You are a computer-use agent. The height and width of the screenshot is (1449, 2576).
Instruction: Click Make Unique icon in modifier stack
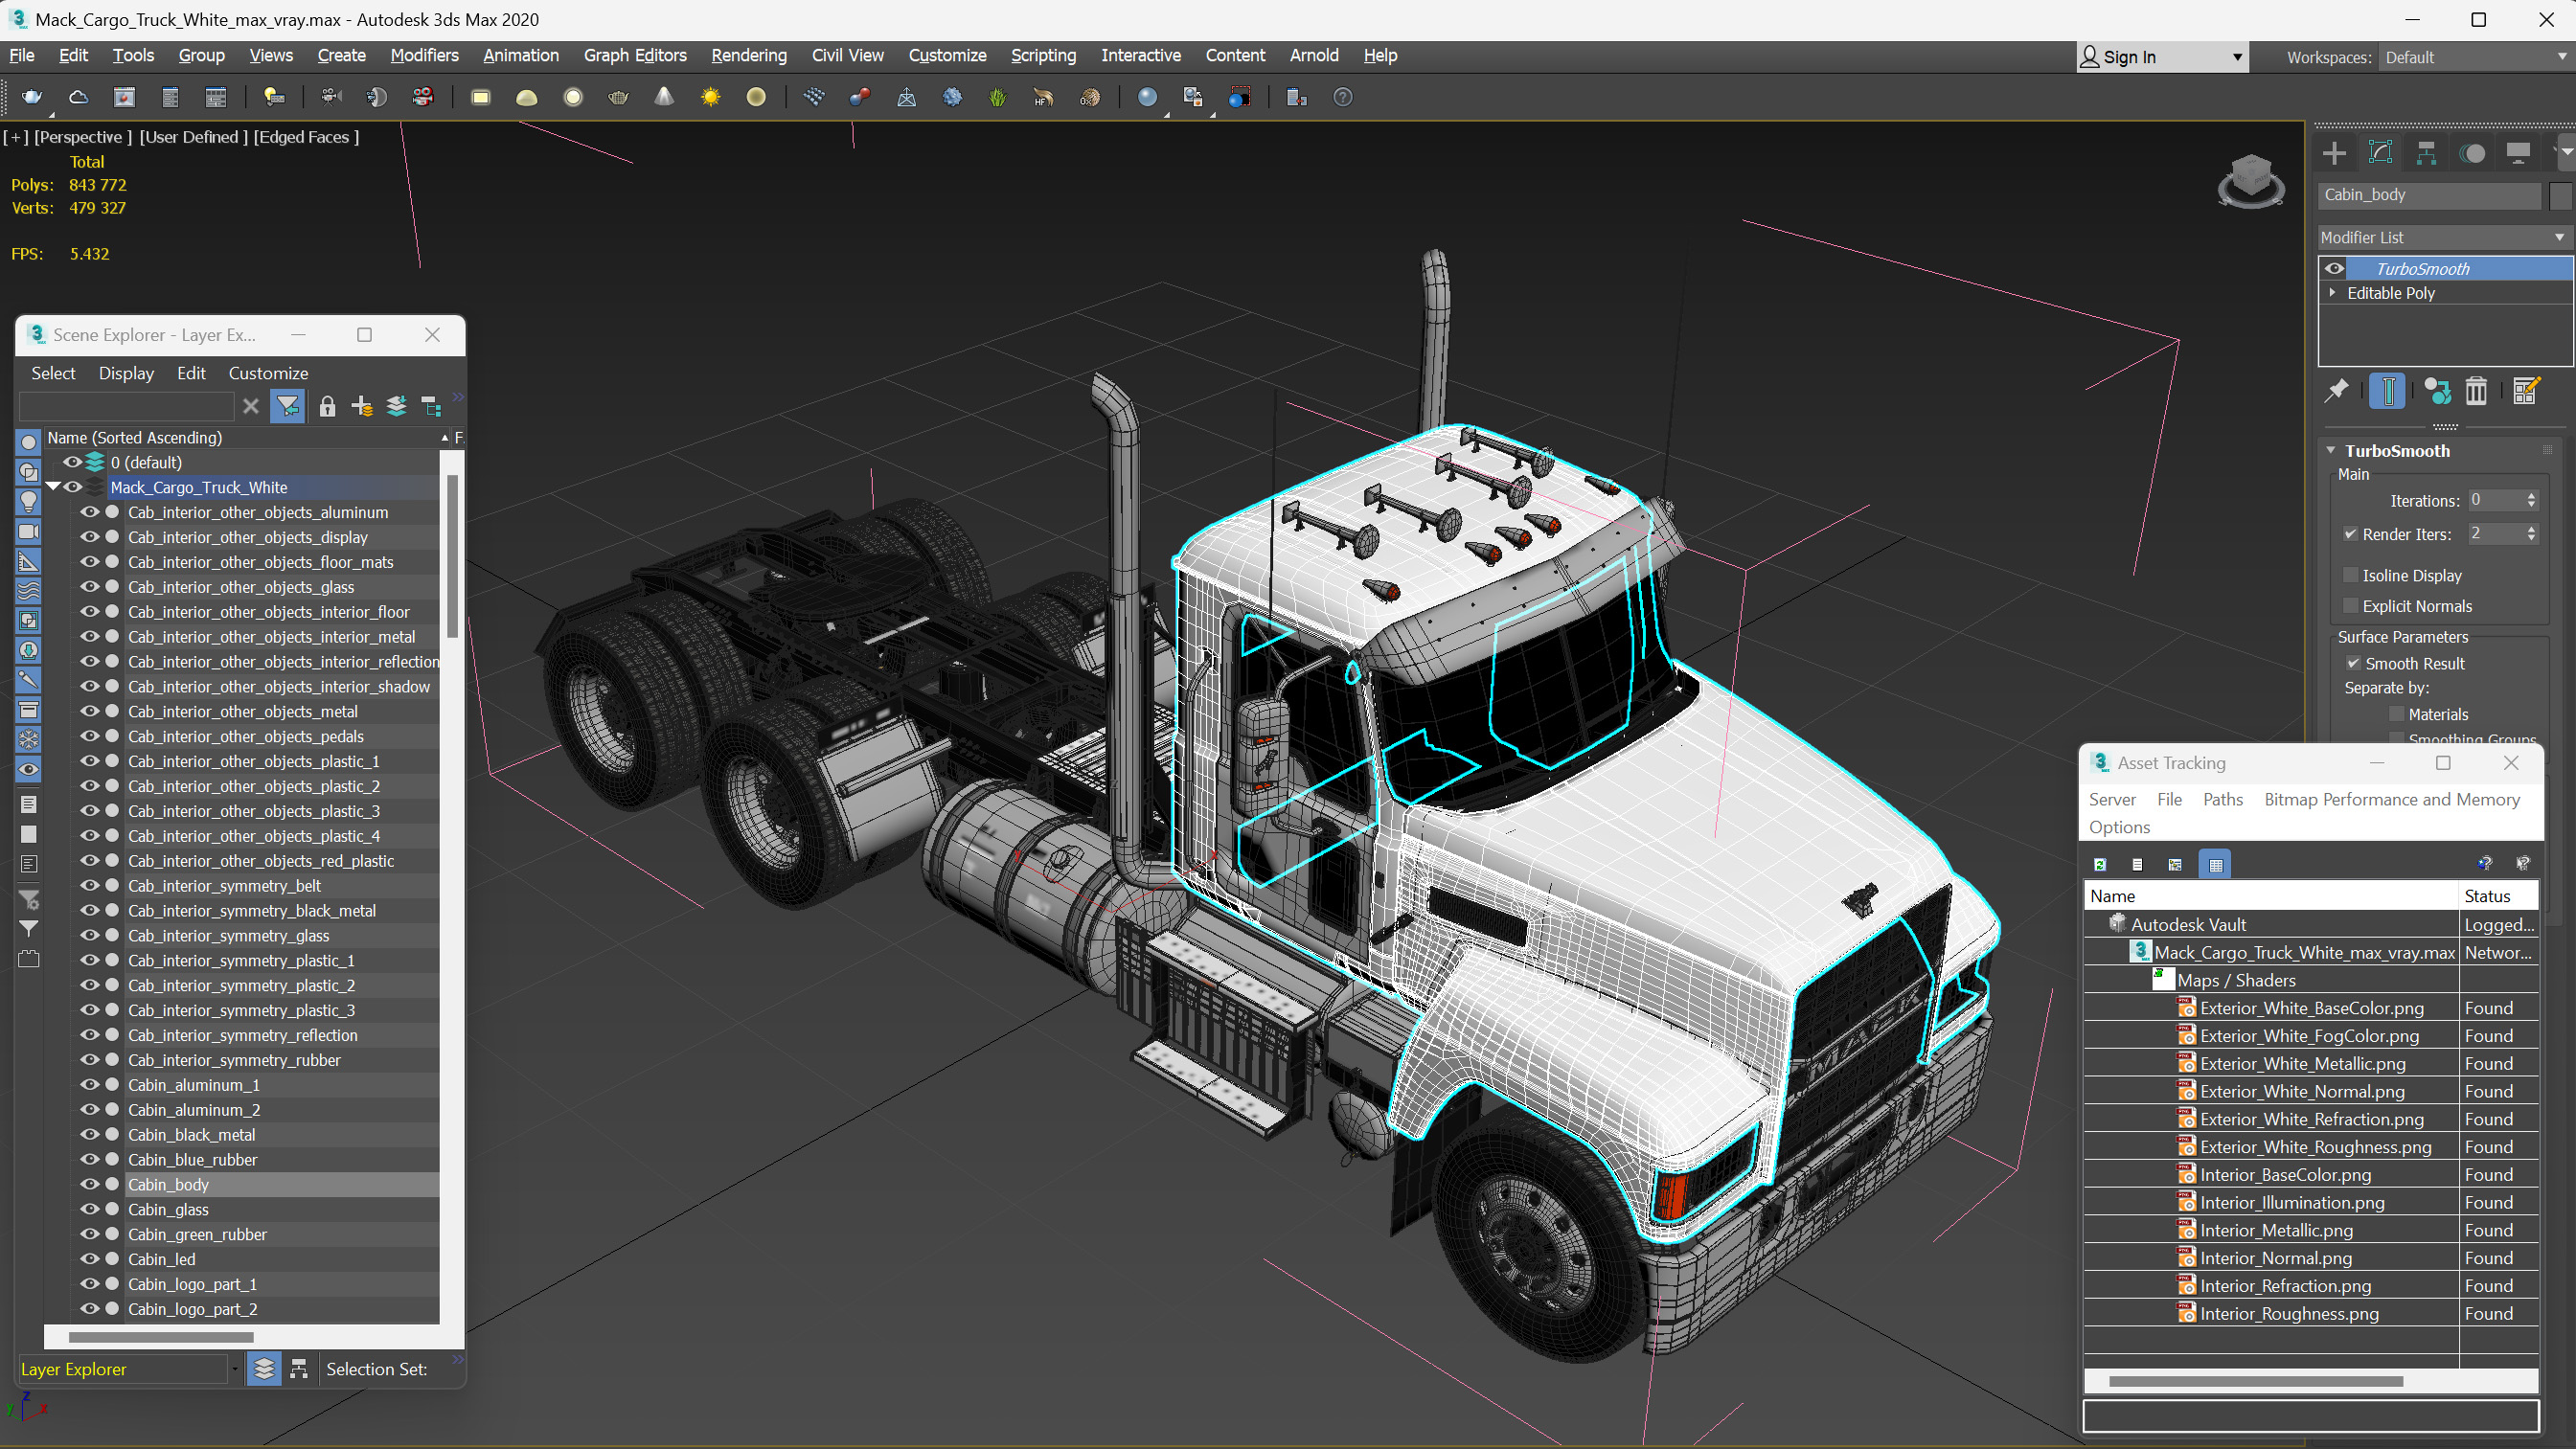tap(2437, 391)
